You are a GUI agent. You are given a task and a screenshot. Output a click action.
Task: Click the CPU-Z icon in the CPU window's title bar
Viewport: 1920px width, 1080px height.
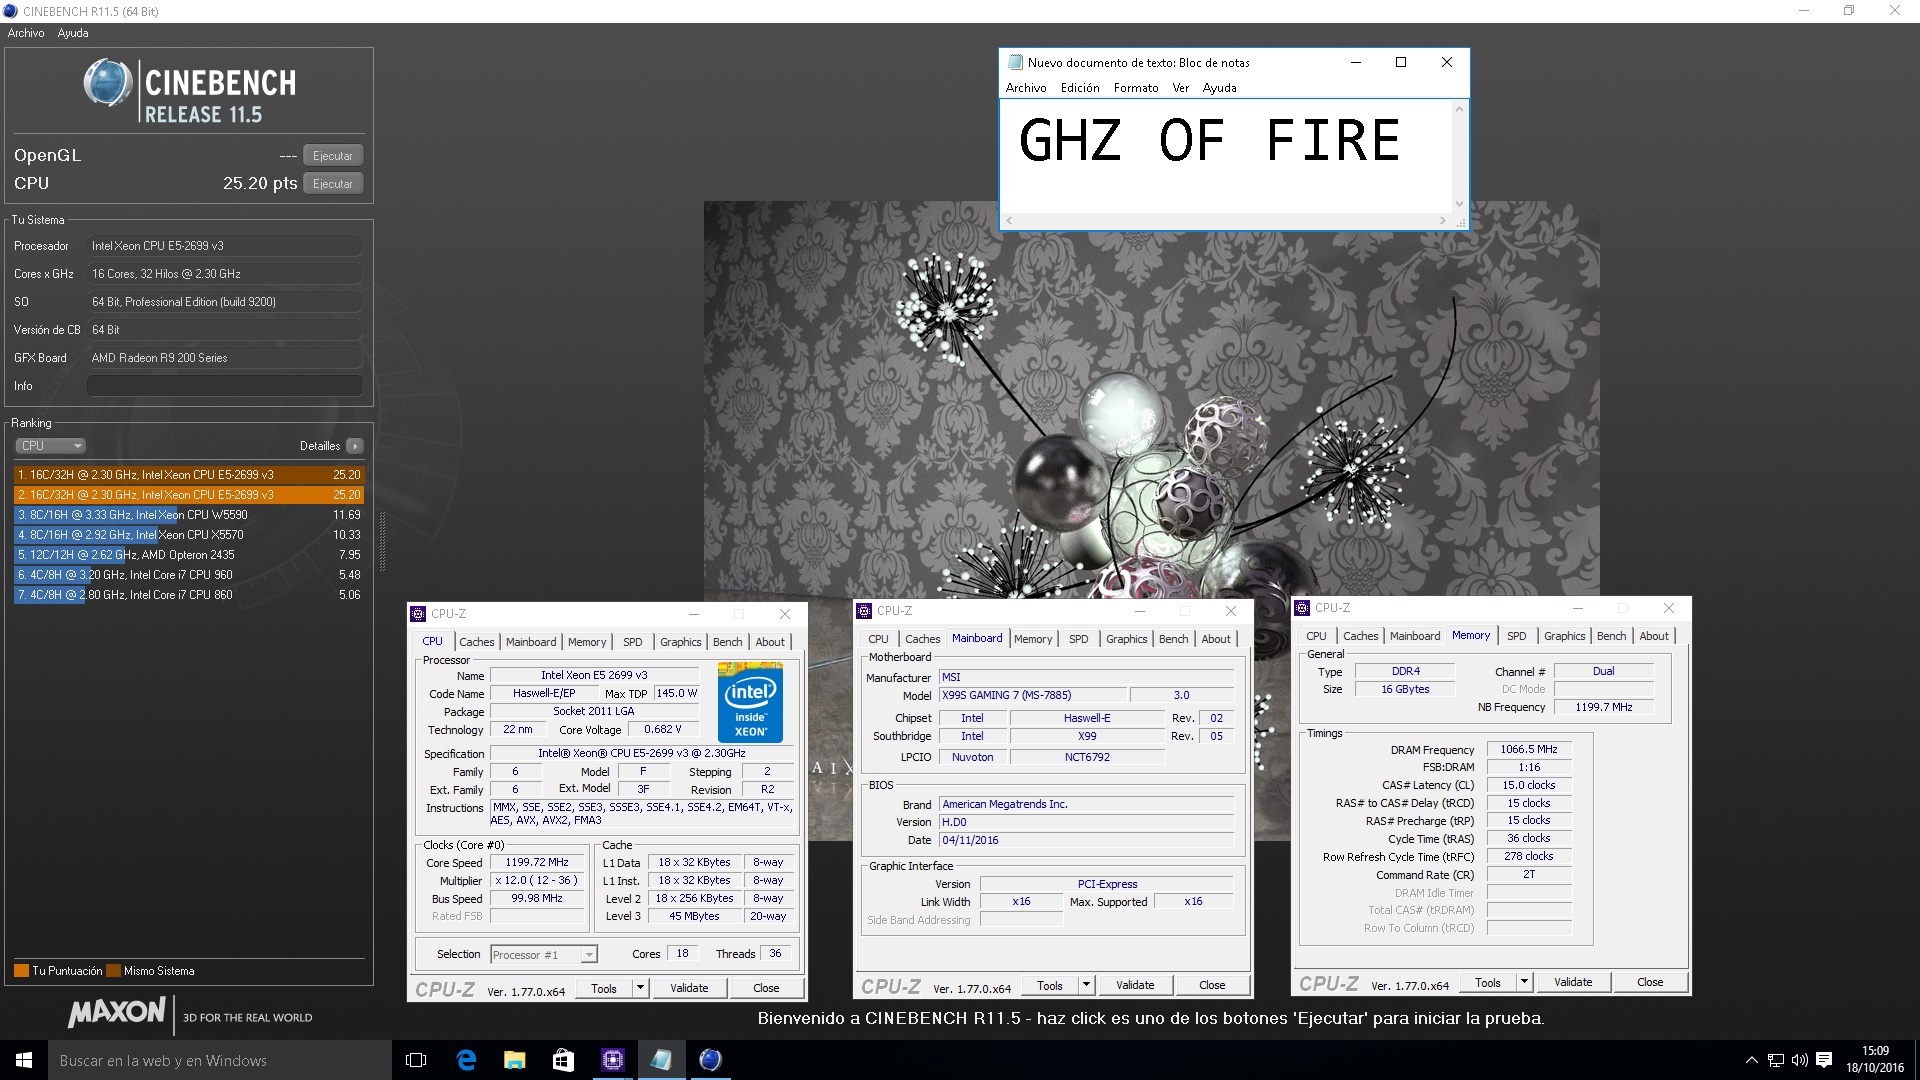tap(418, 614)
